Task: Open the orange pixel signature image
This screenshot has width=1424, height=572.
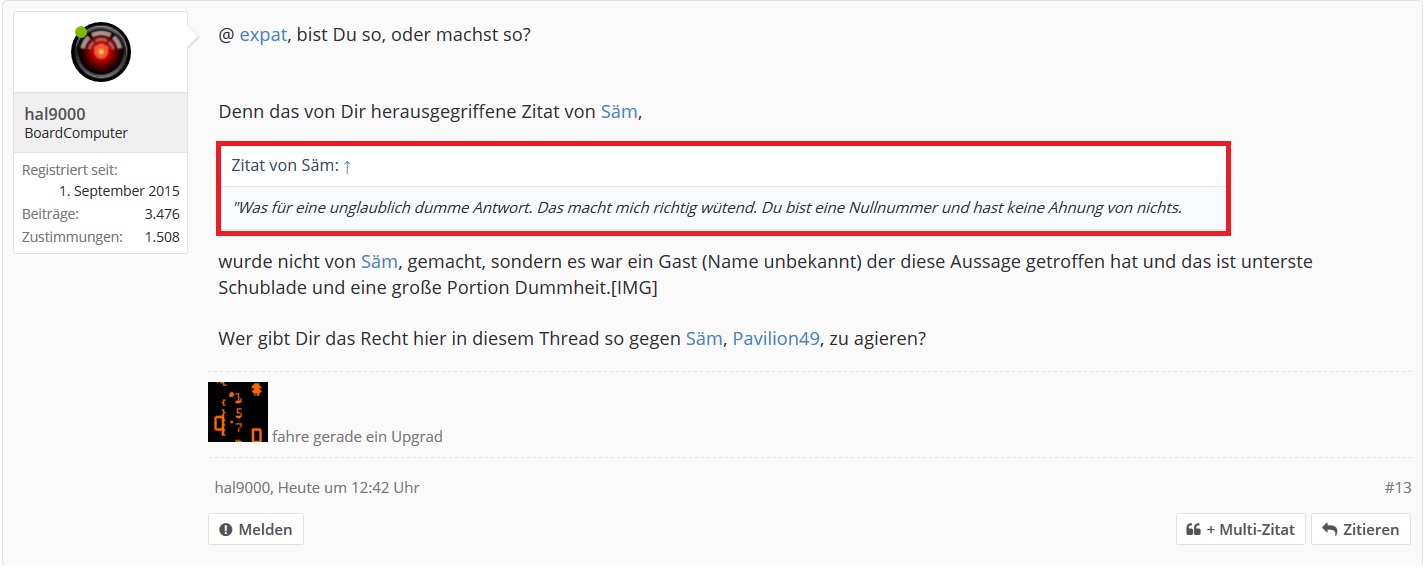Action: tap(238, 412)
